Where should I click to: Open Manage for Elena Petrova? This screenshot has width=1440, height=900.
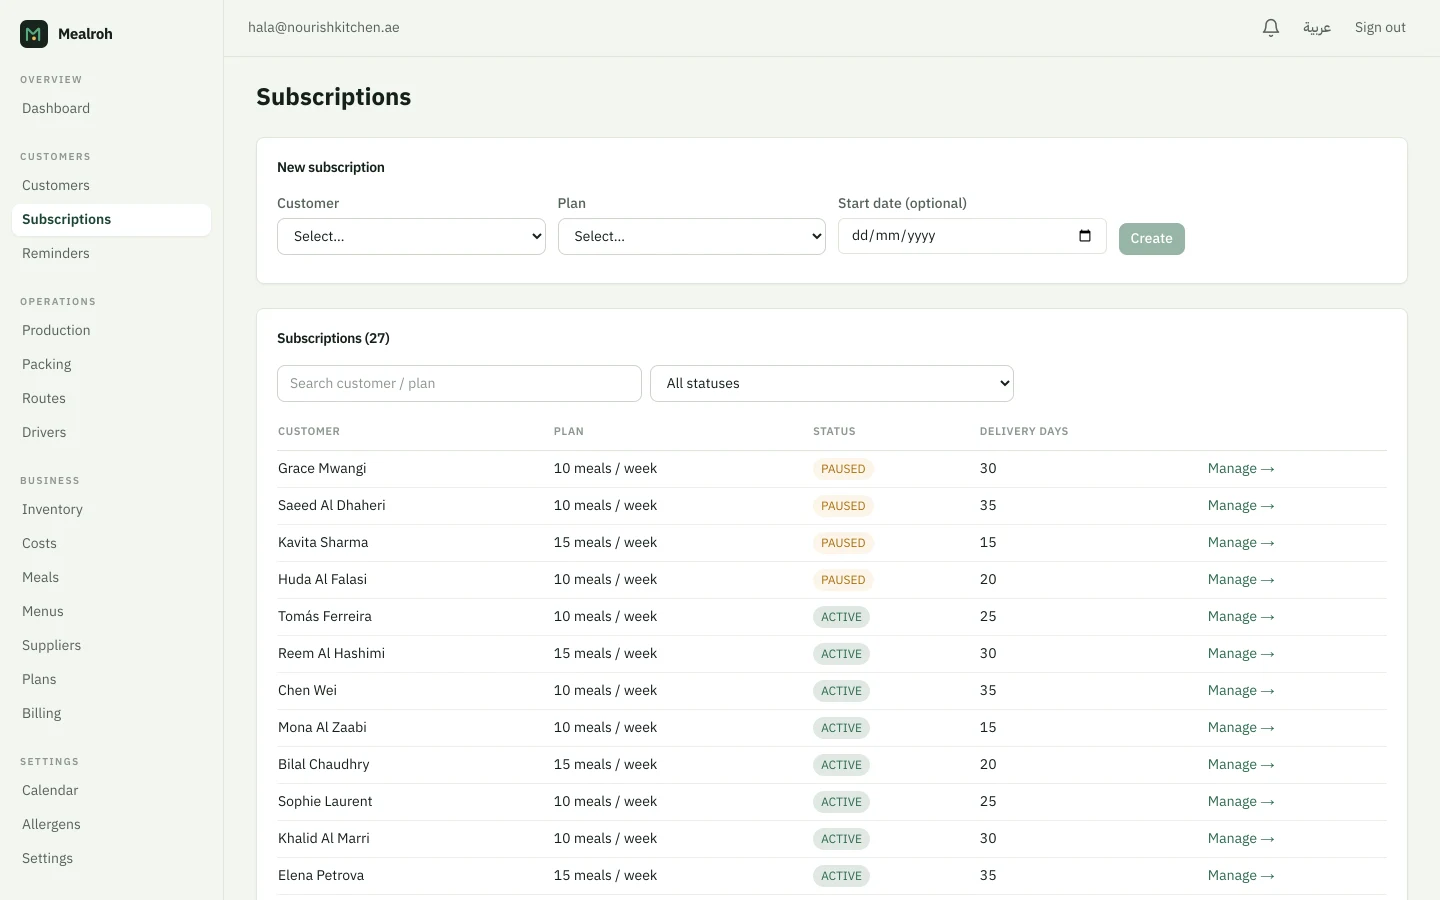point(1241,876)
